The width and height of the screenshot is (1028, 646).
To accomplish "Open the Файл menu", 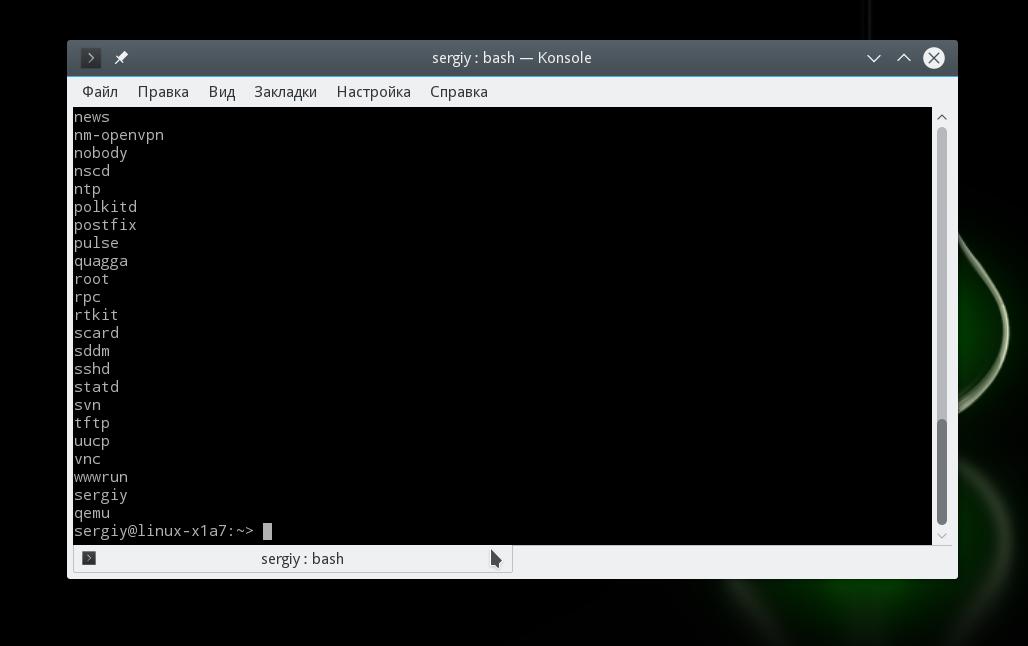I will [100, 92].
